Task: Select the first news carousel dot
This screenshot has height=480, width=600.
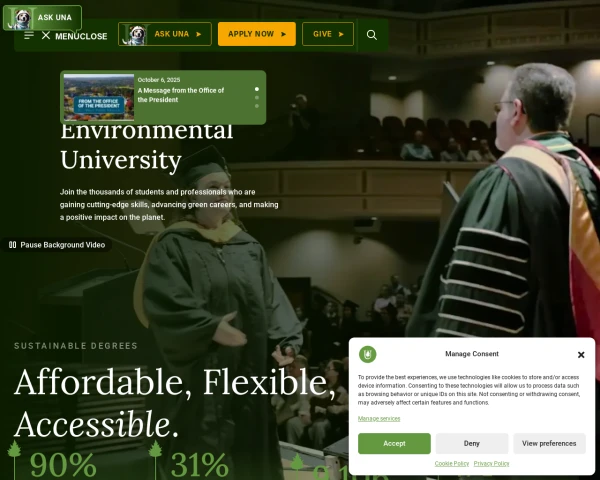Action: pos(256,89)
